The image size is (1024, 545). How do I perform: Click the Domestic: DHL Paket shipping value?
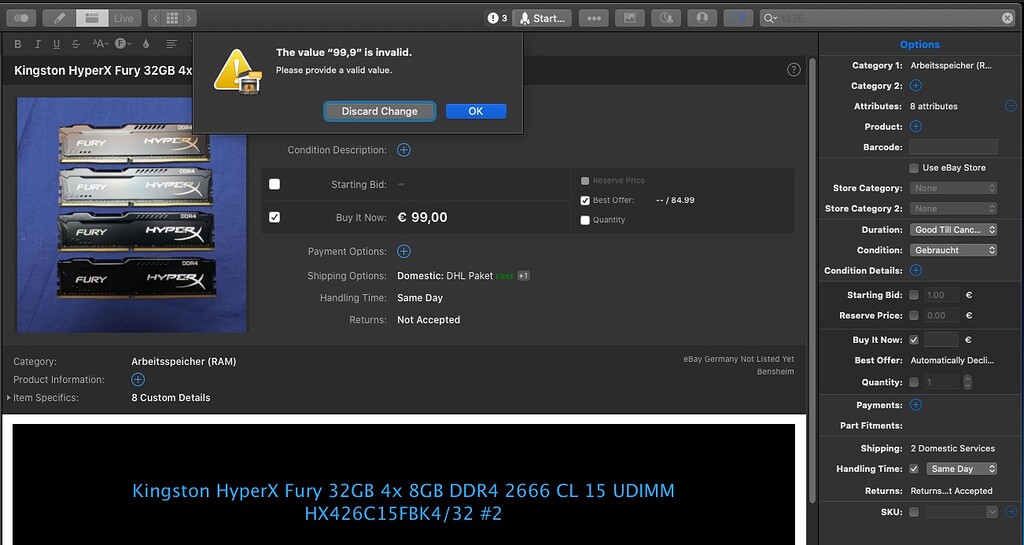click(x=445, y=275)
